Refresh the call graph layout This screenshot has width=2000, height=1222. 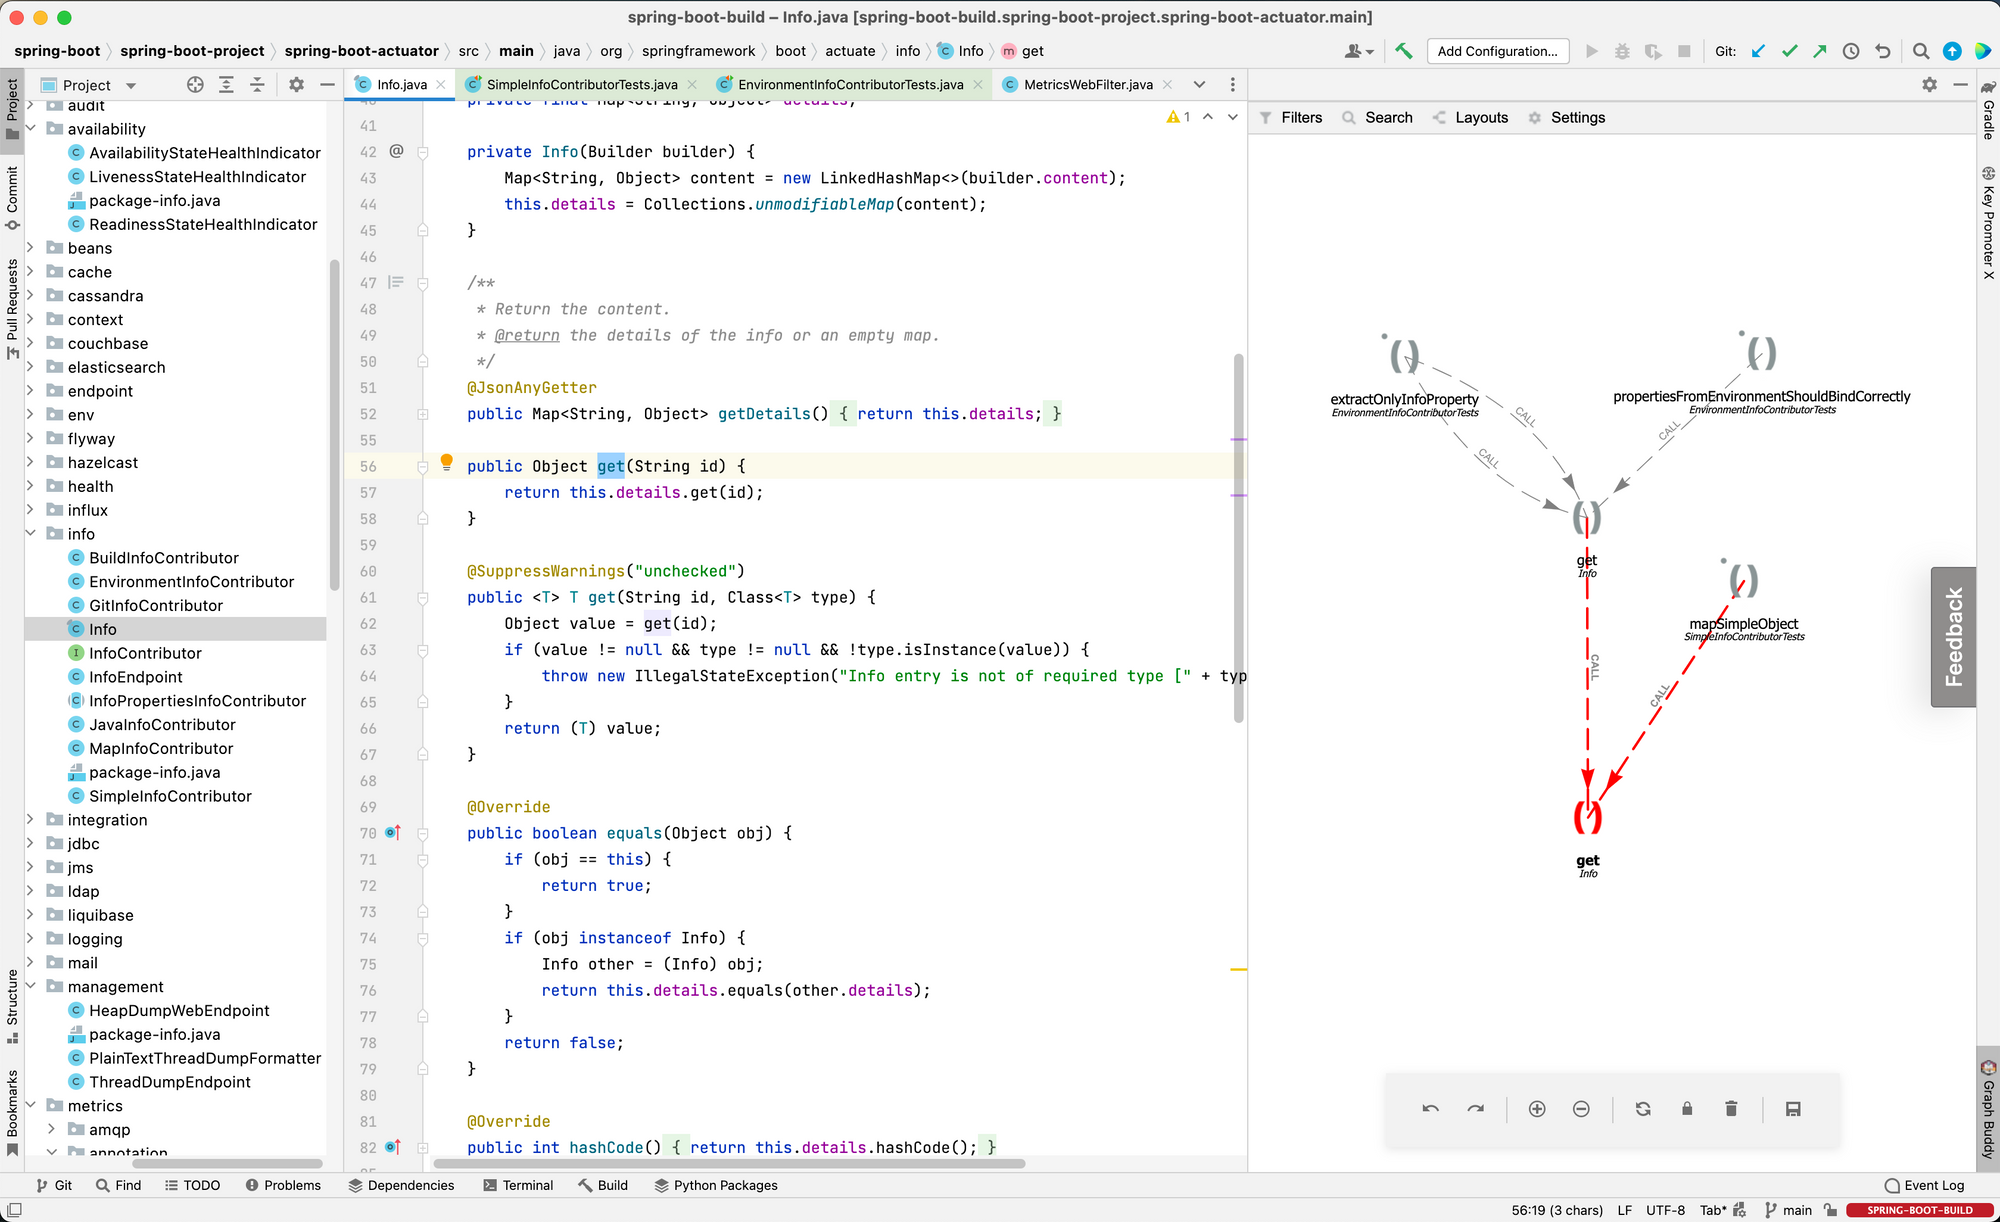[x=1643, y=1109]
